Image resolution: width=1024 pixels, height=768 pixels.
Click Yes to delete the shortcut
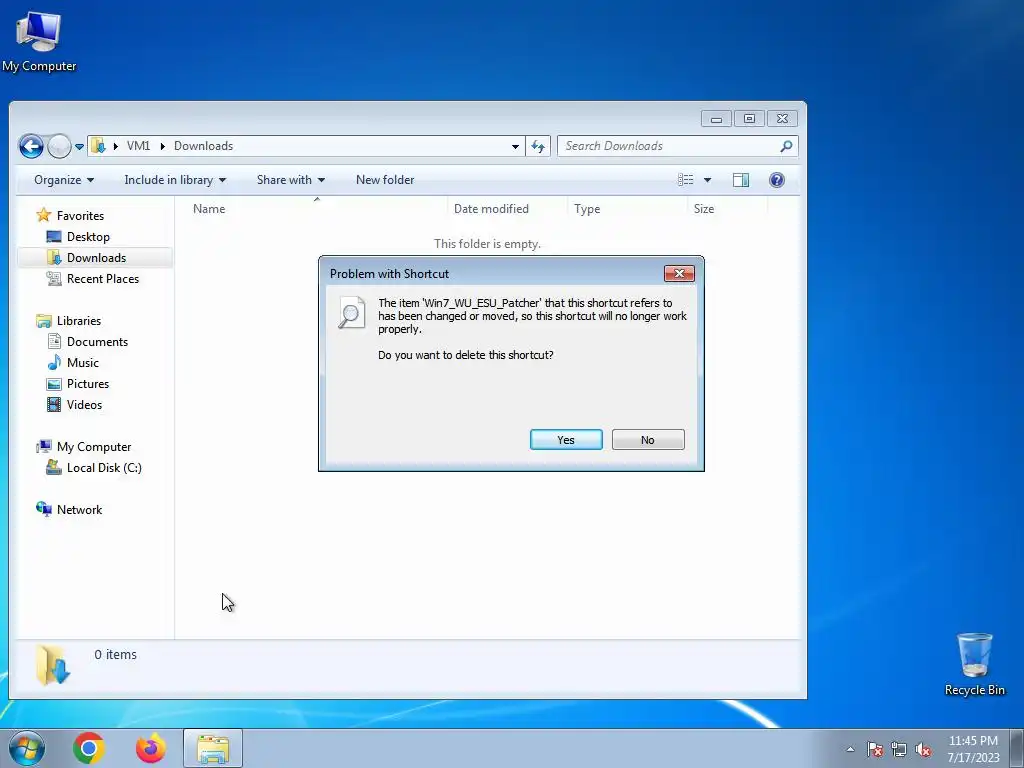point(566,440)
